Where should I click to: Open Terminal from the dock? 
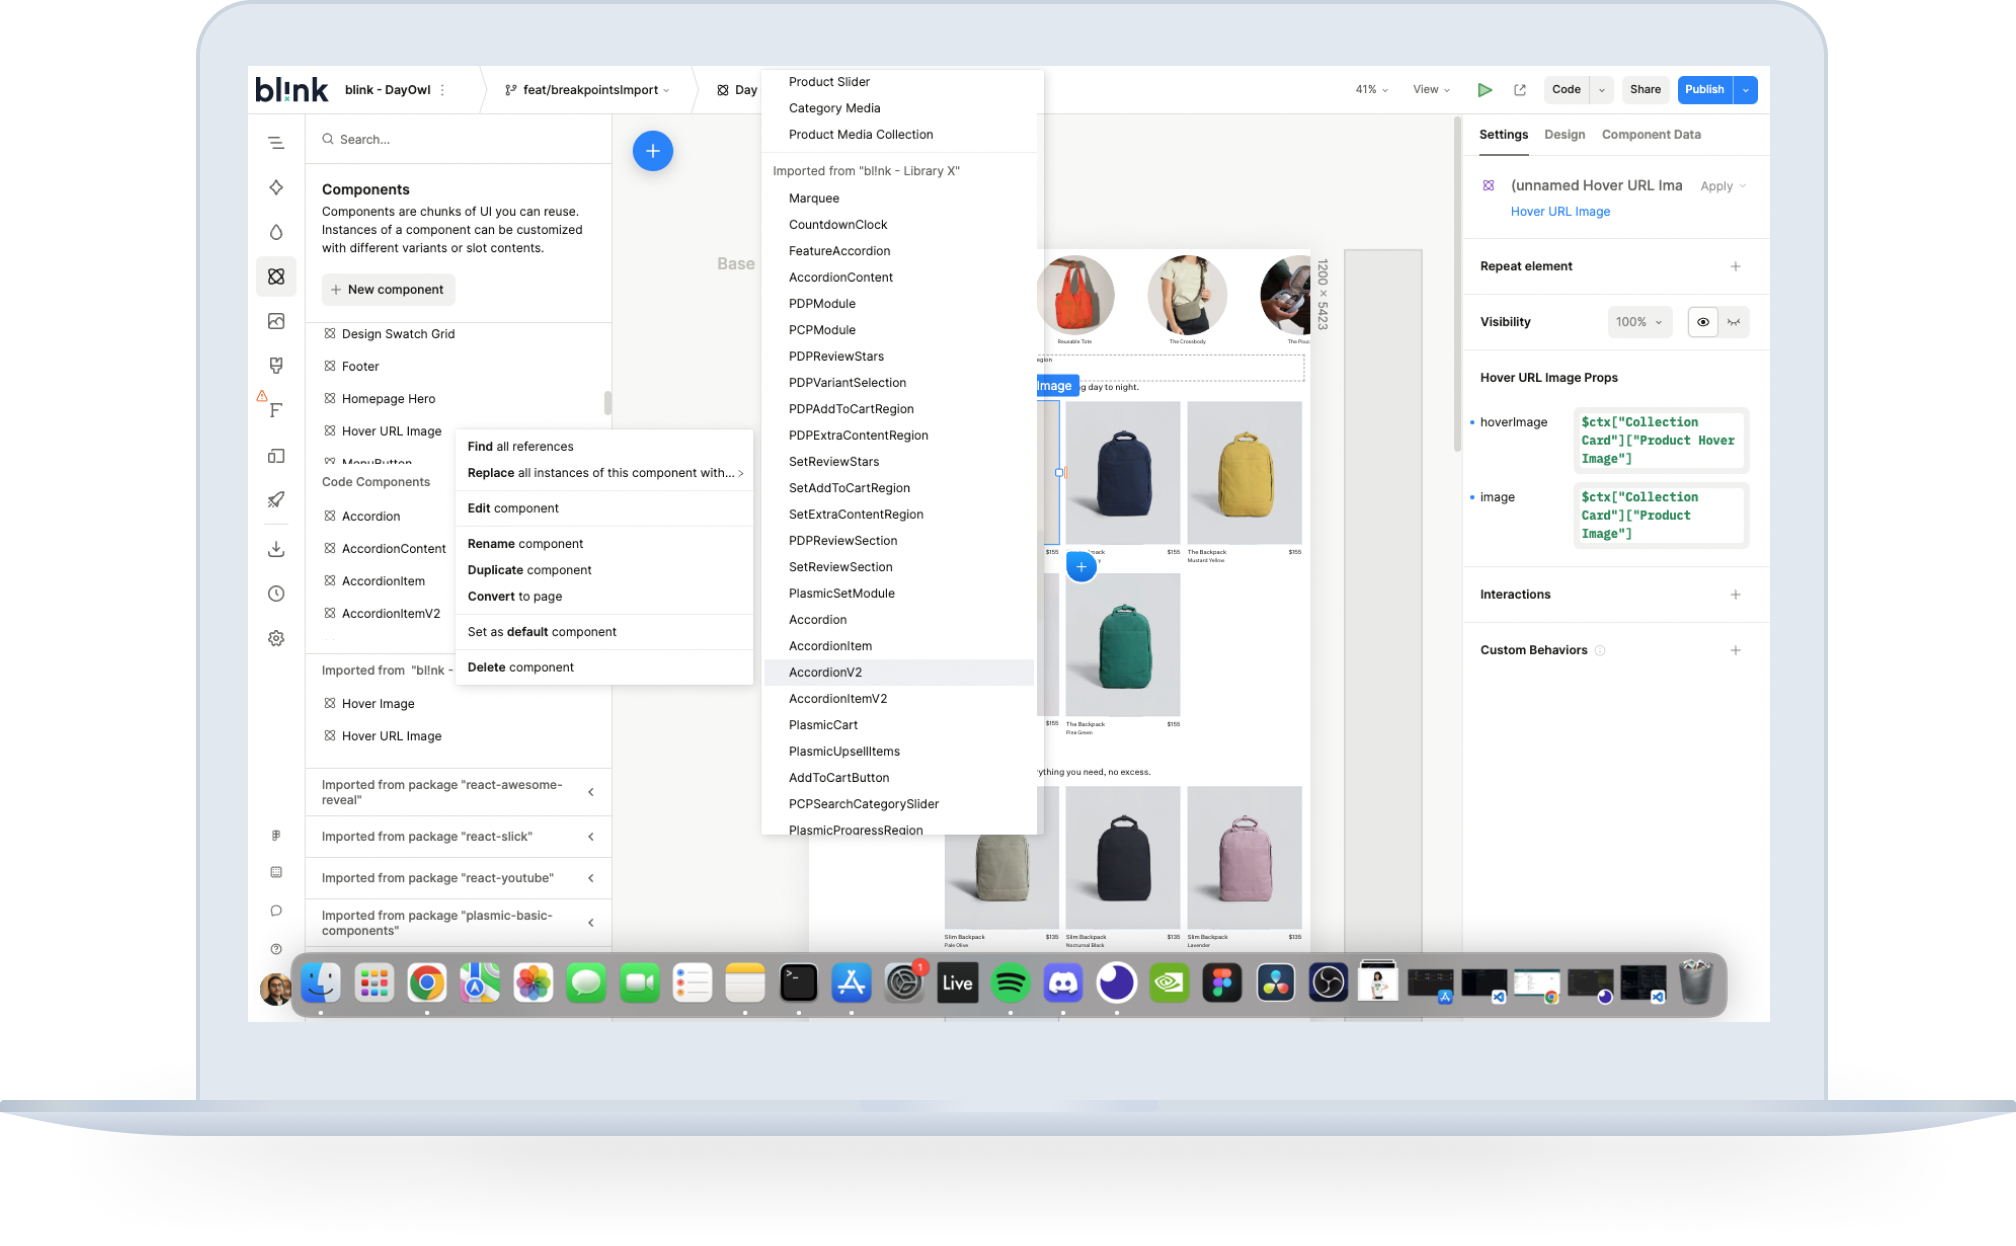pyautogui.click(x=798, y=984)
